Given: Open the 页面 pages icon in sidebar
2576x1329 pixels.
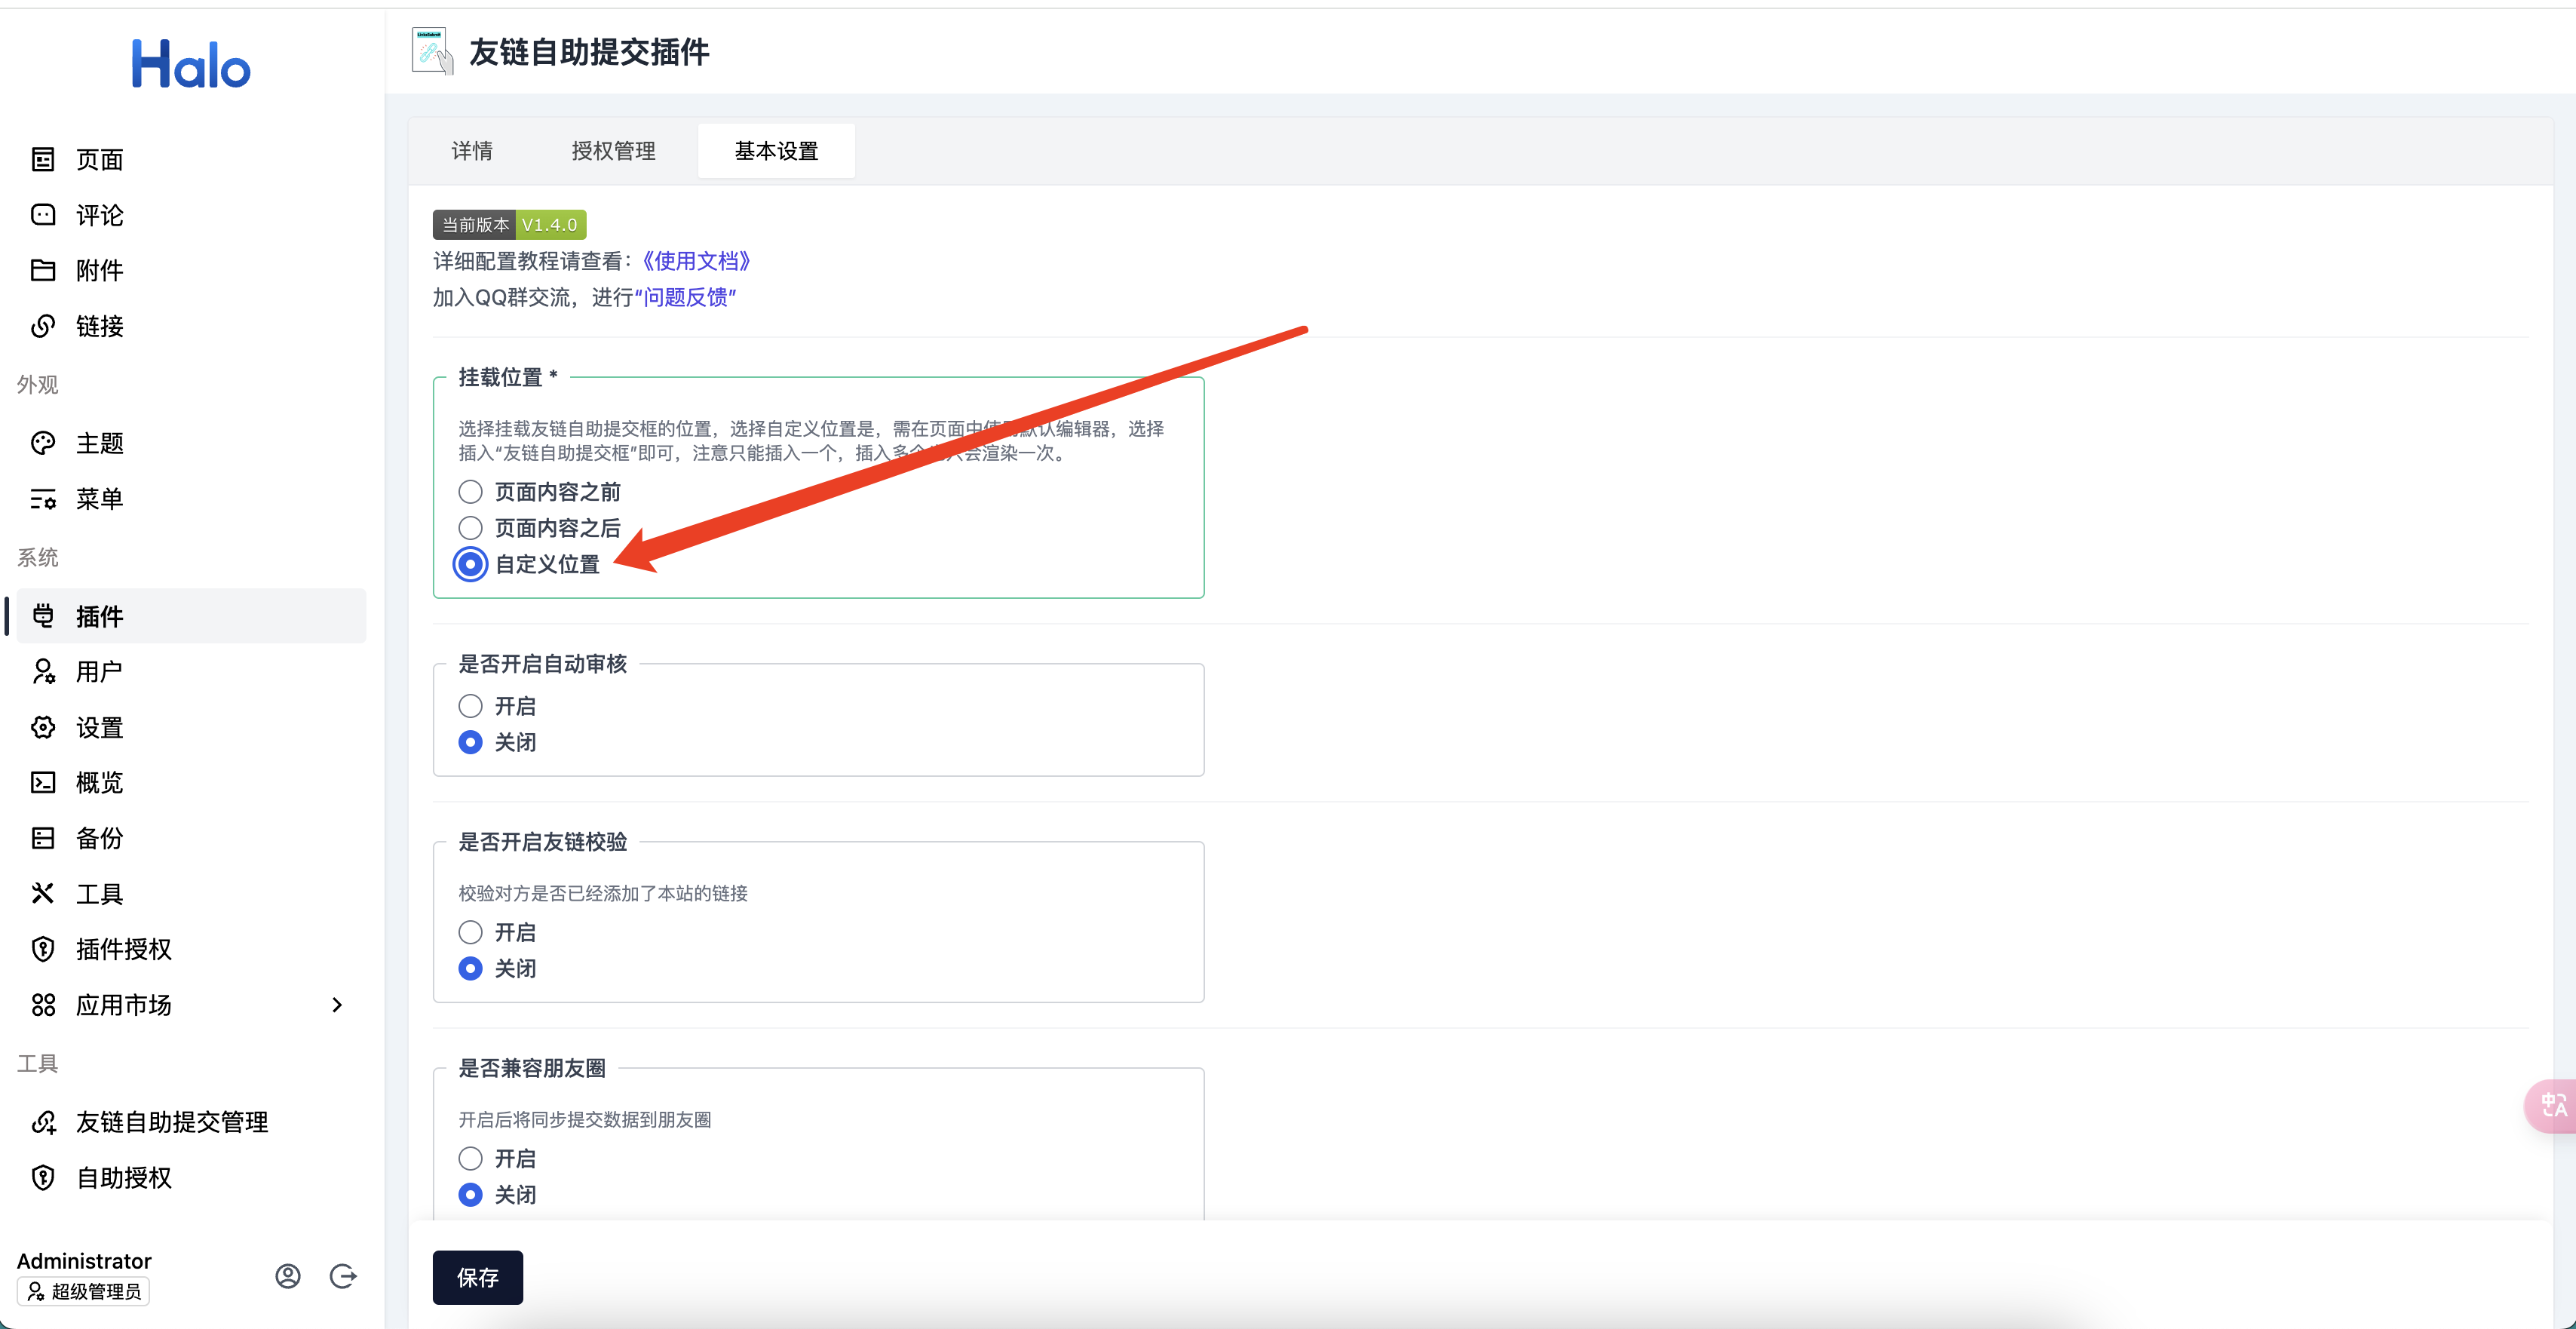Looking at the screenshot, I should coord(43,159).
